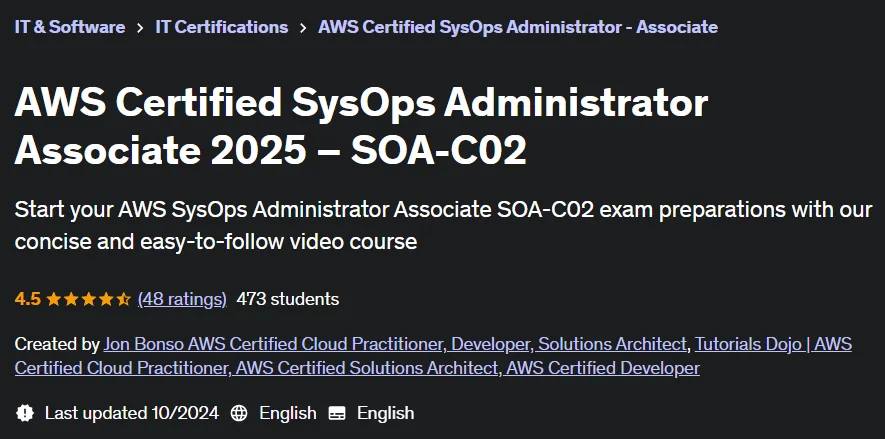Open the (48 ratings) link
The height and width of the screenshot is (439, 885).
182,299
